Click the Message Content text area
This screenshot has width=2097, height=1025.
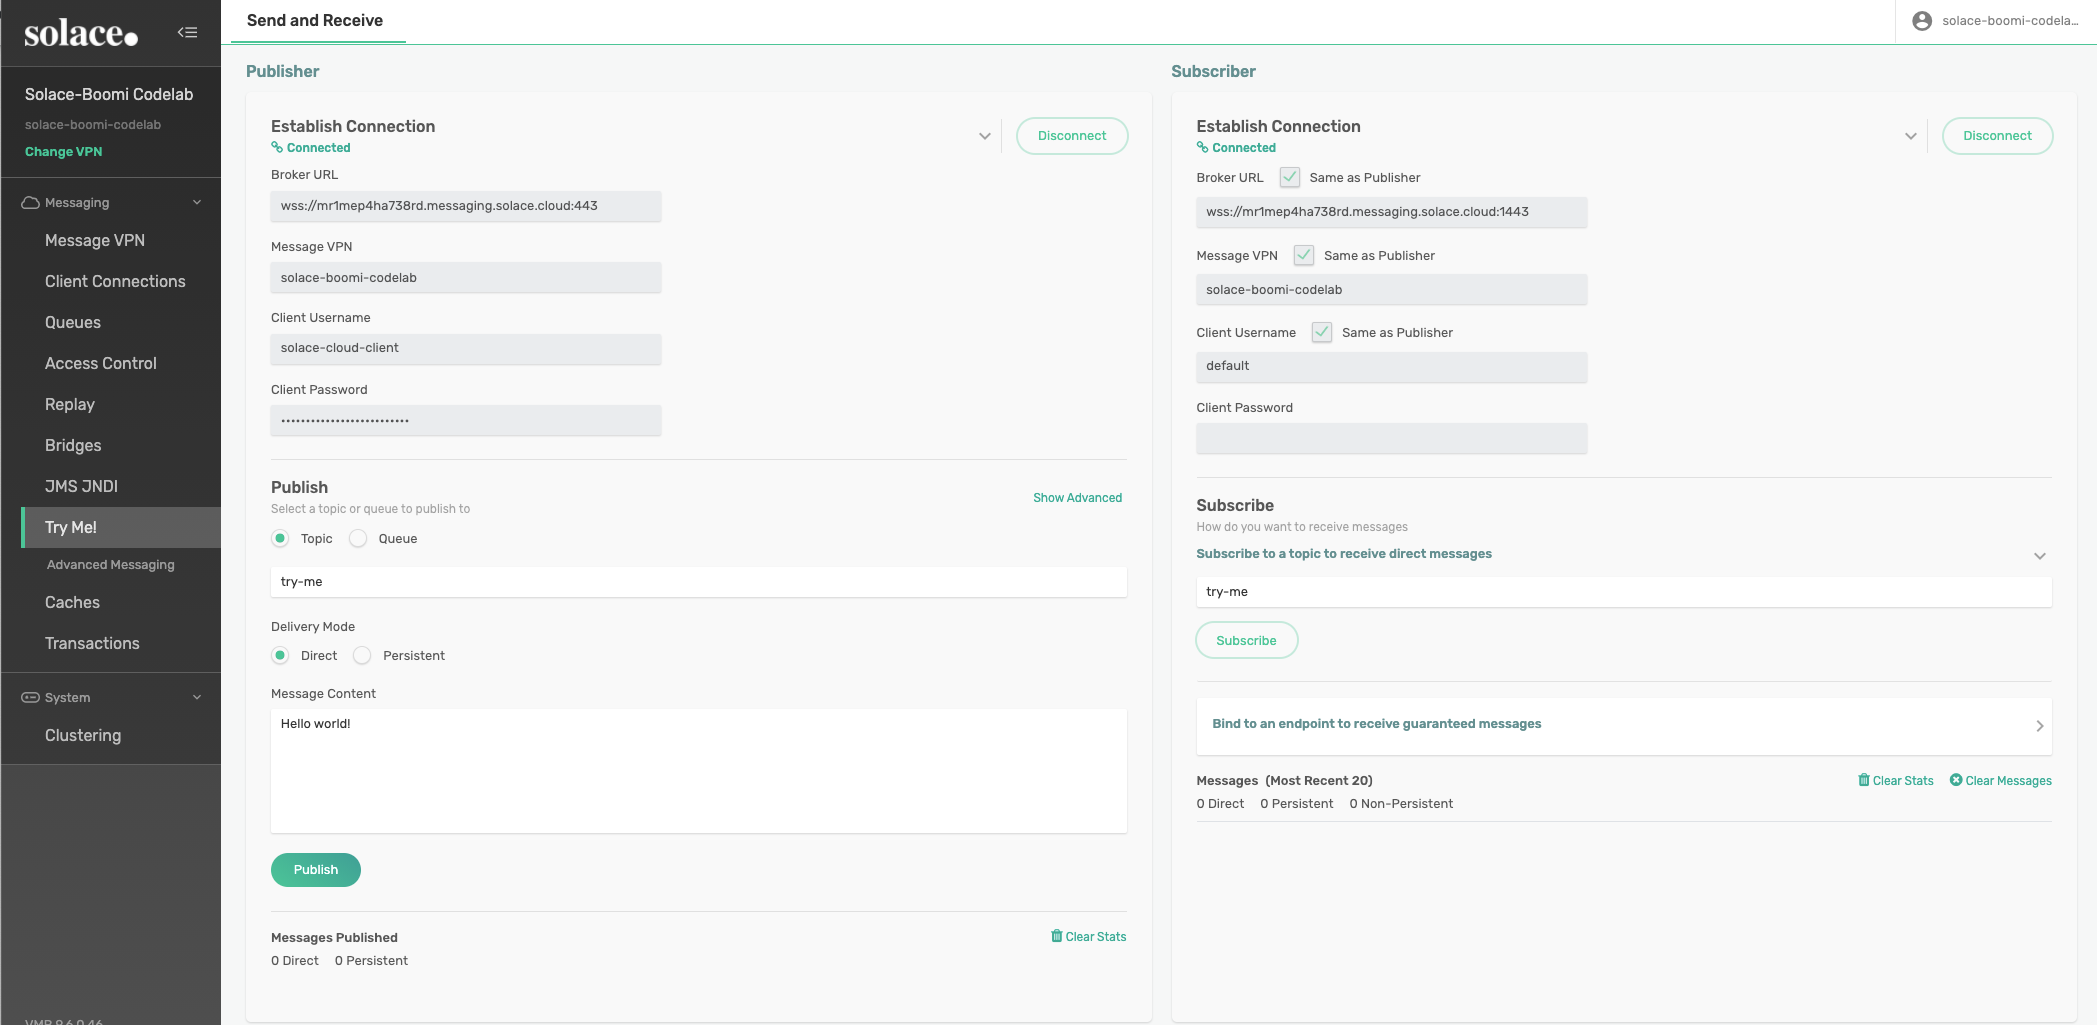tap(698, 771)
